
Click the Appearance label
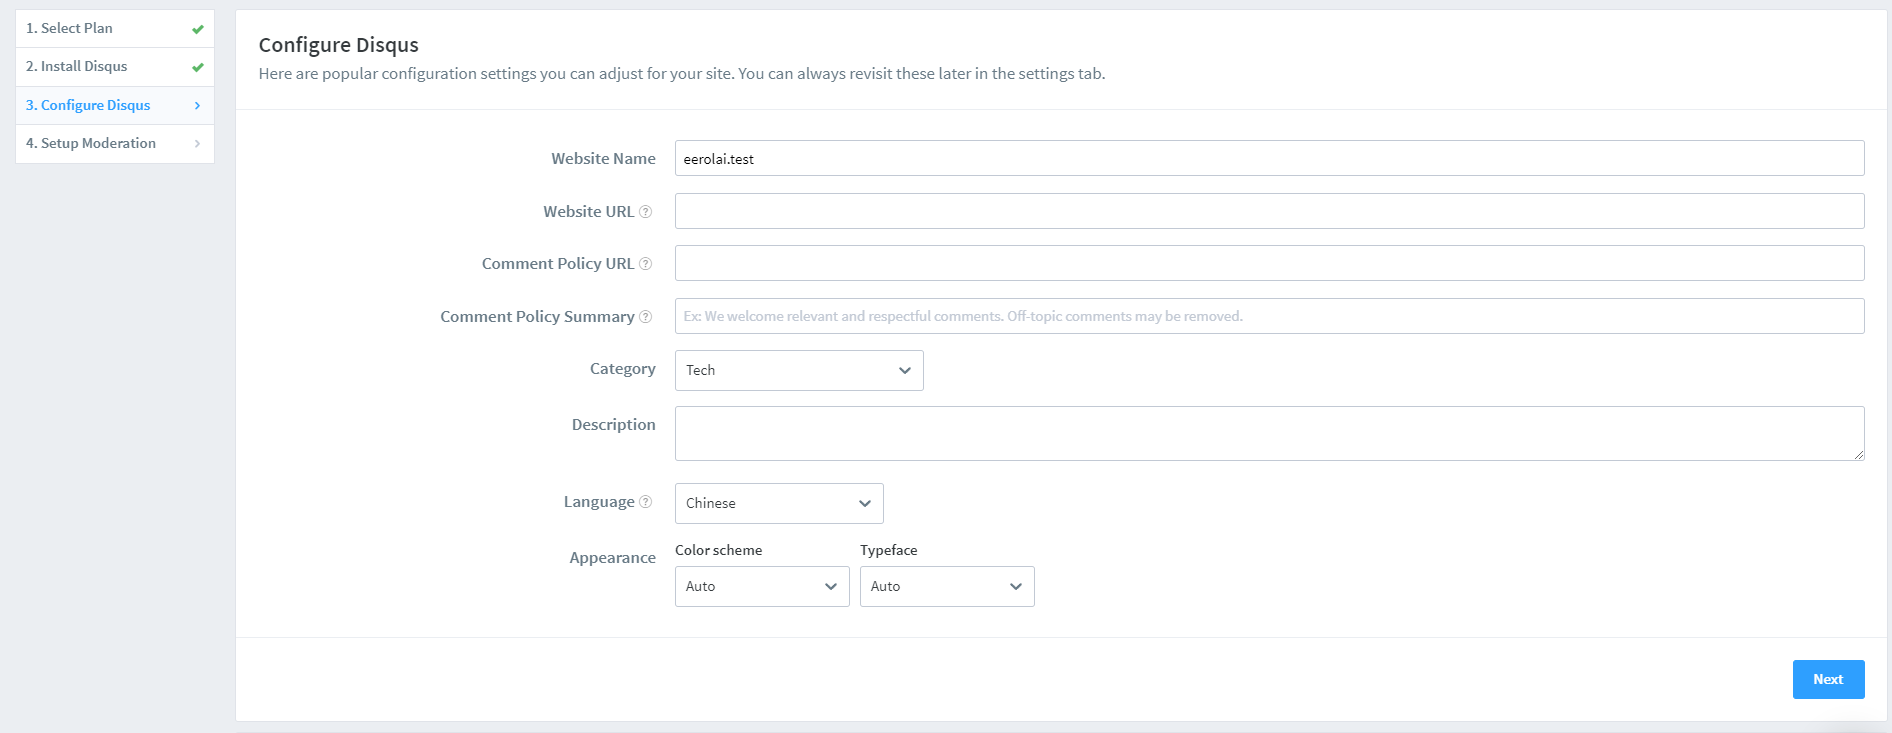612,558
